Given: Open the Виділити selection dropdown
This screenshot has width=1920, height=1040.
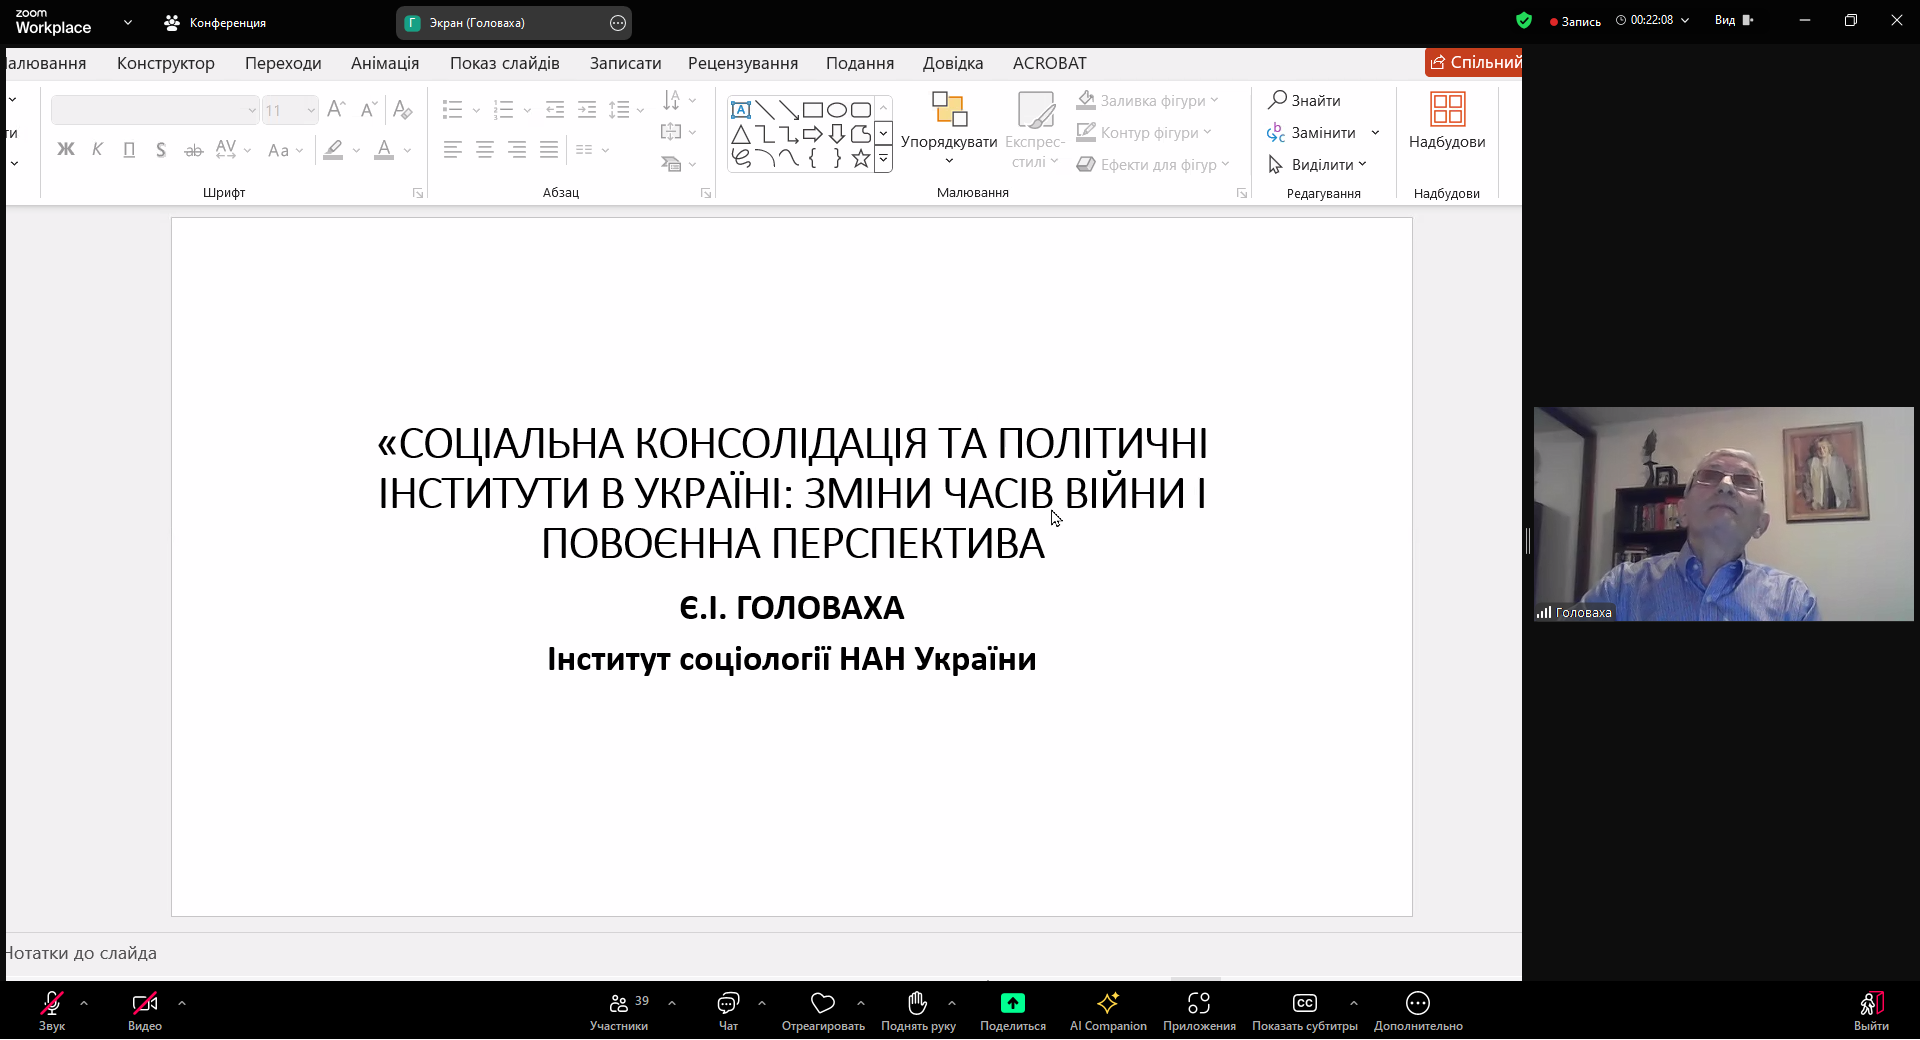Looking at the screenshot, I should pos(1317,164).
